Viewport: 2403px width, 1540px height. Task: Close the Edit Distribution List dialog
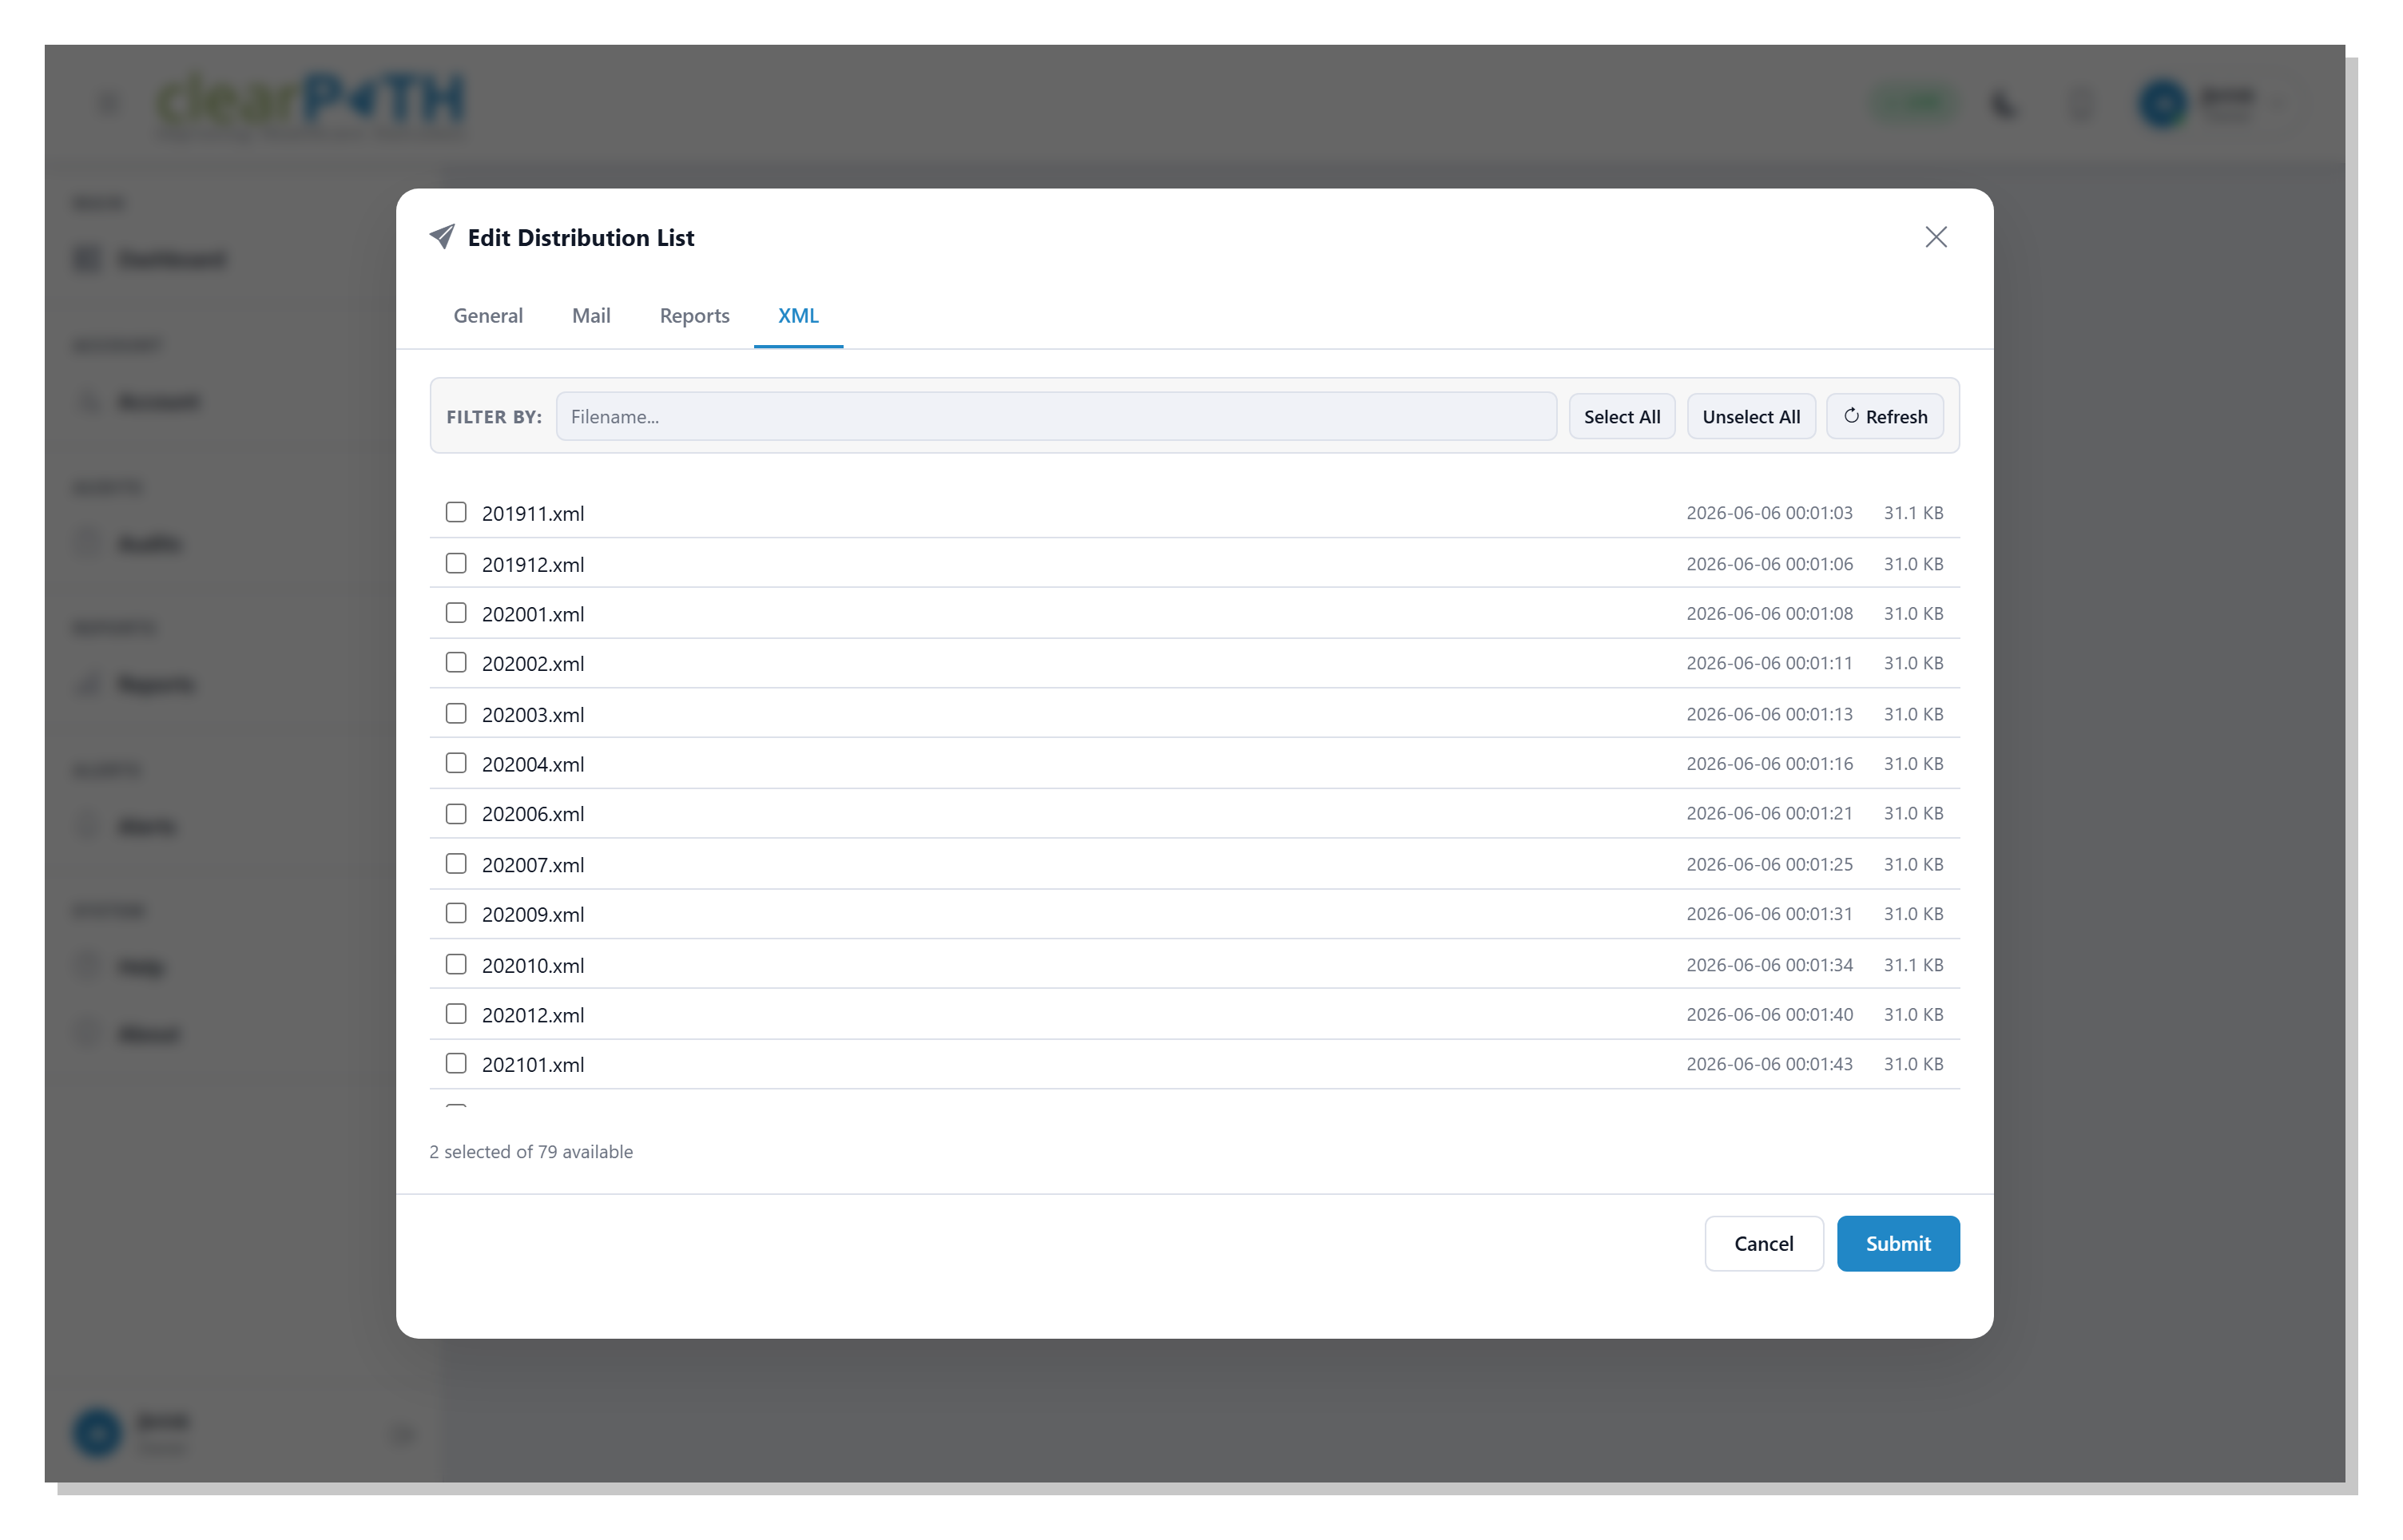[1935, 237]
